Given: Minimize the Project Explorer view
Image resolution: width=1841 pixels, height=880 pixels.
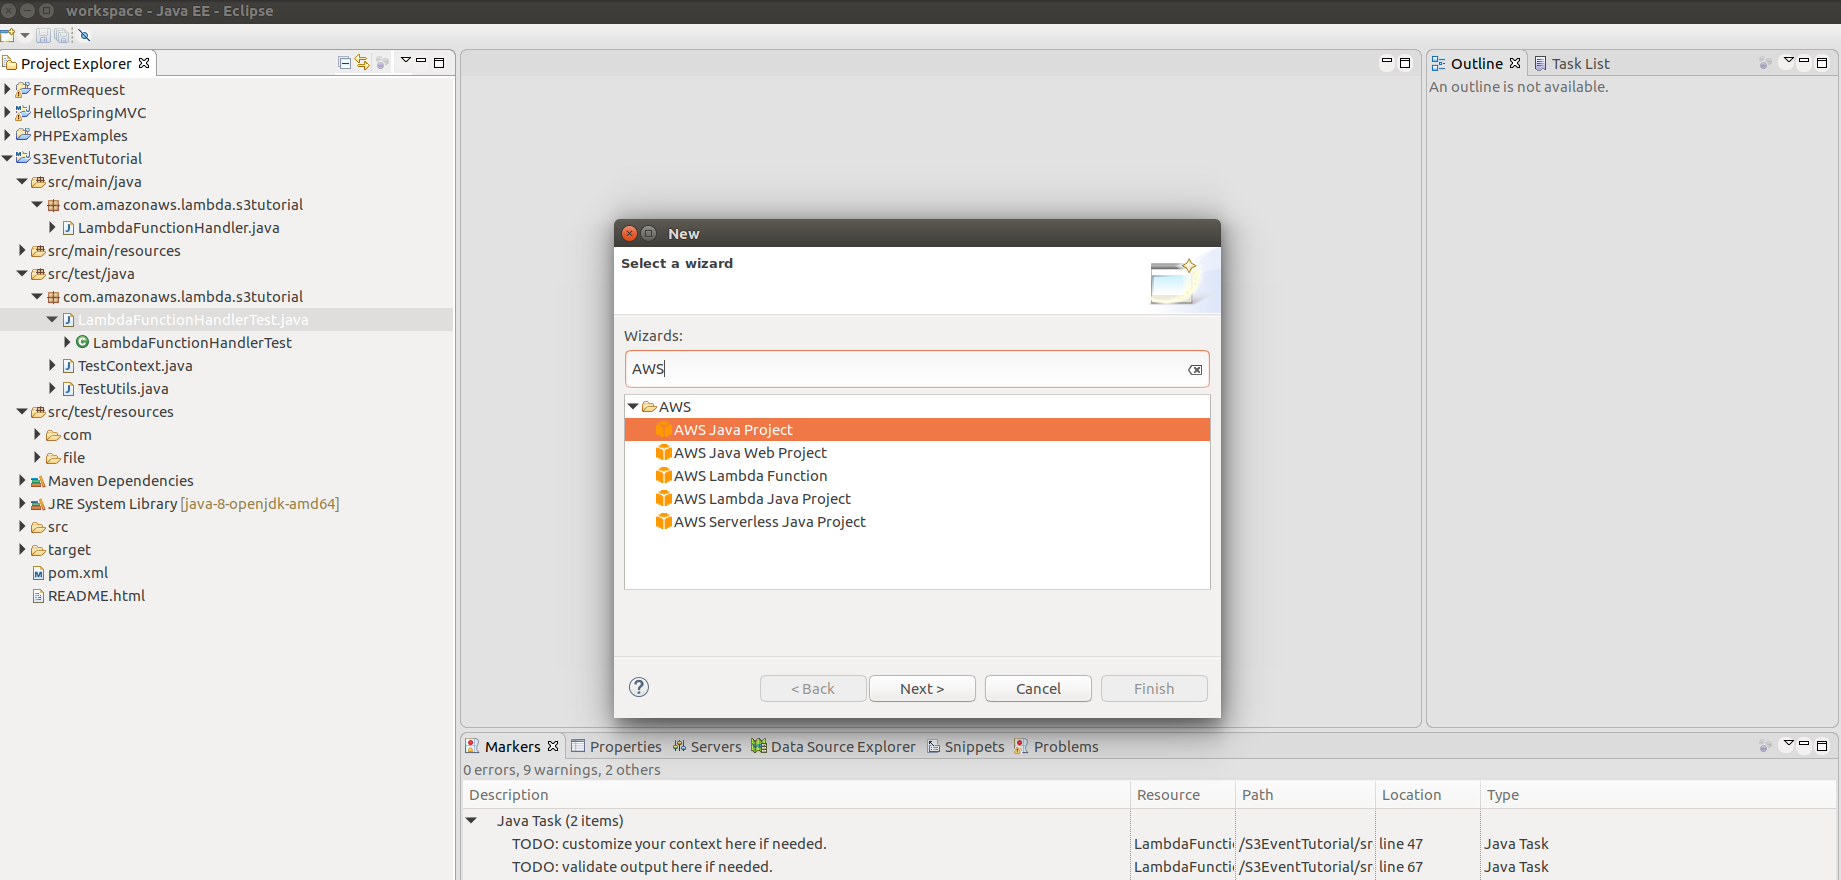Looking at the screenshot, I should click(x=421, y=61).
